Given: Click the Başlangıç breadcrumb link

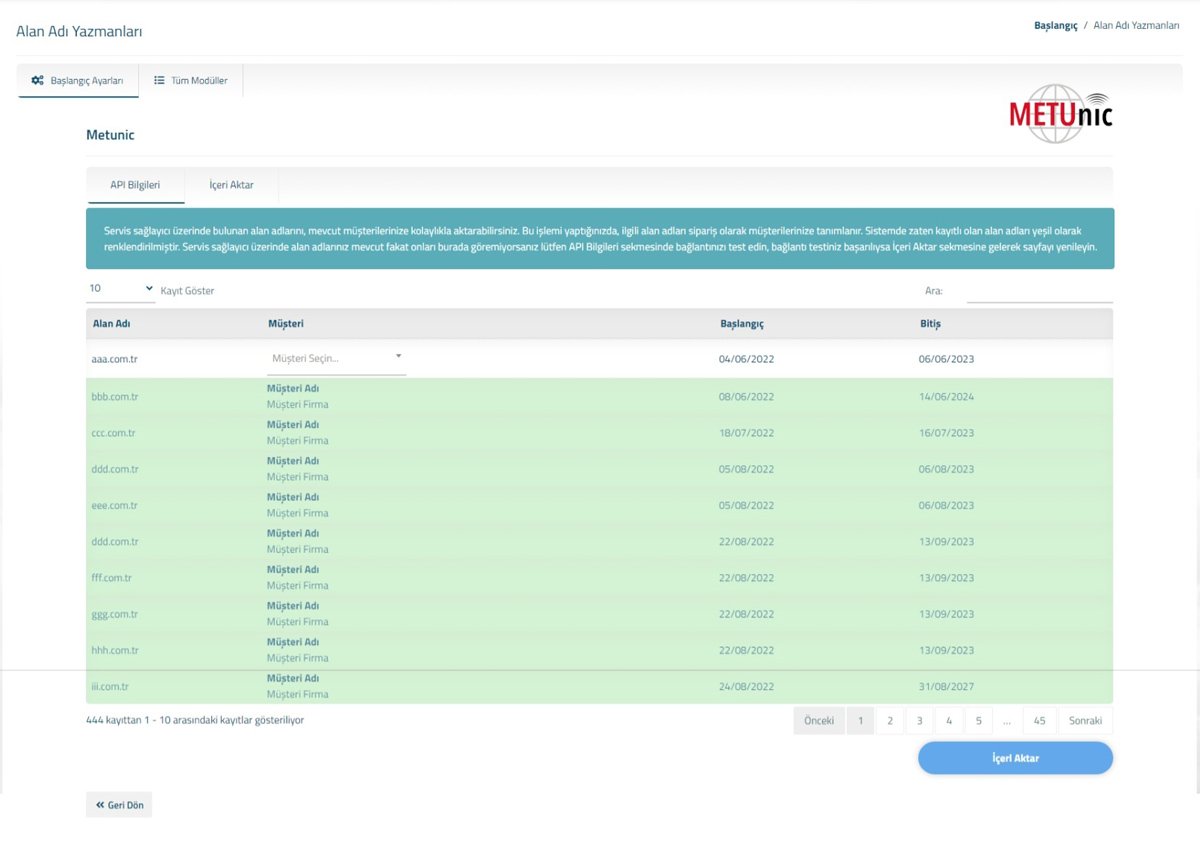Looking at the screenshot, I should [x=1055, y=25].
